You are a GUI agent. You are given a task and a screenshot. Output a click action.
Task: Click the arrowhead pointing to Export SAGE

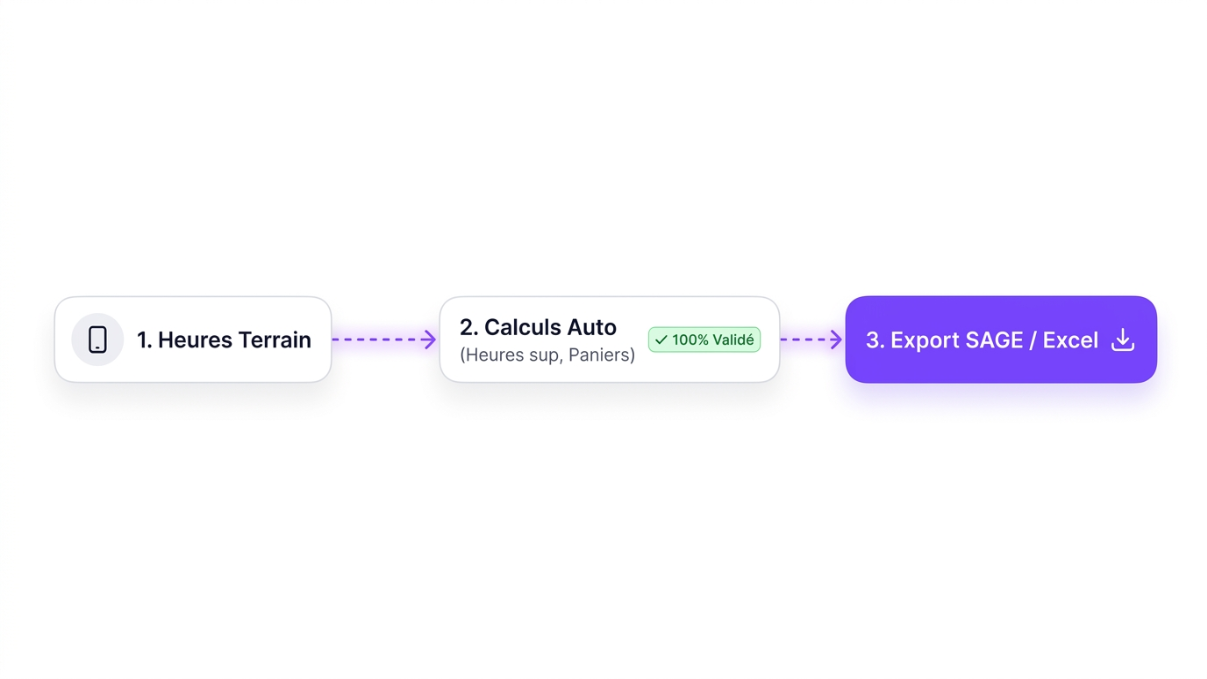[x=836, y=340]
